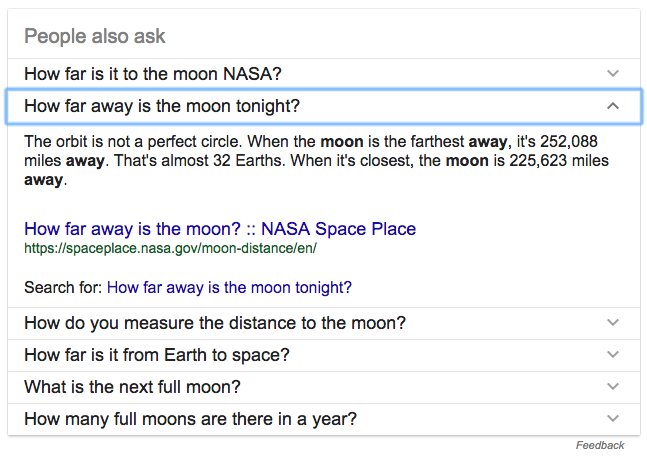The height and width of the screenshot is (457, 647).
Task: Expand the question 'How many full moons are there in a year?'
Action: [x=191, y=419]
